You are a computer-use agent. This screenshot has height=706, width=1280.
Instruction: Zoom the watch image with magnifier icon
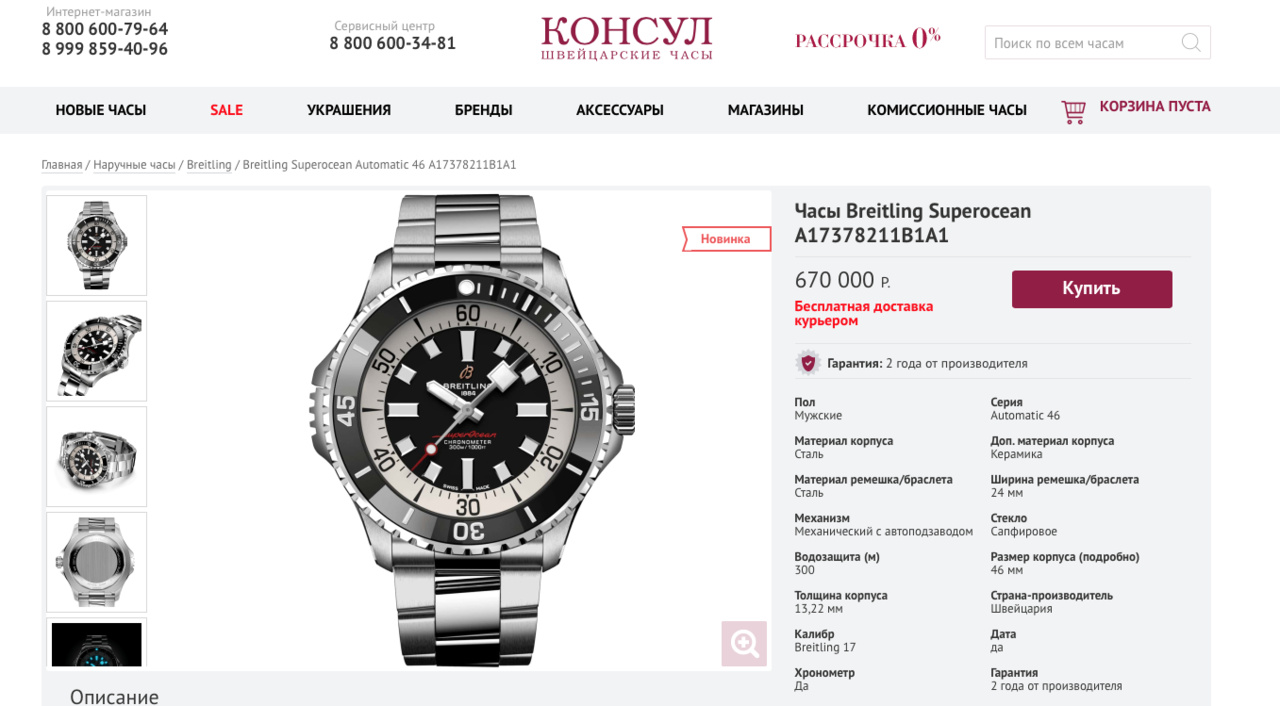744,643
